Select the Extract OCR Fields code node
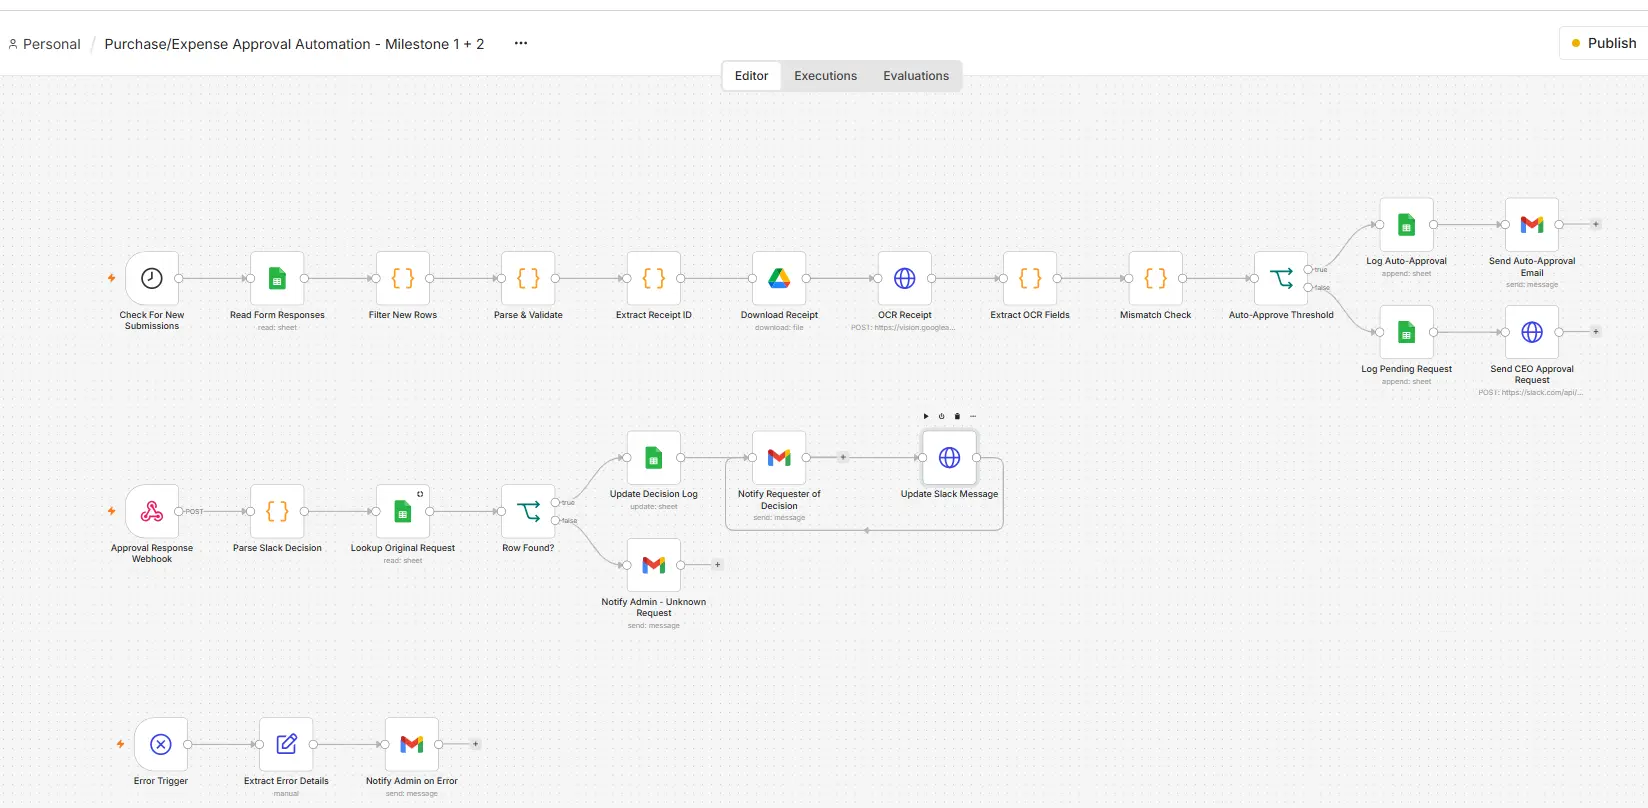The height and width of the screenshot is (808, 1648). coord(1030,278)
